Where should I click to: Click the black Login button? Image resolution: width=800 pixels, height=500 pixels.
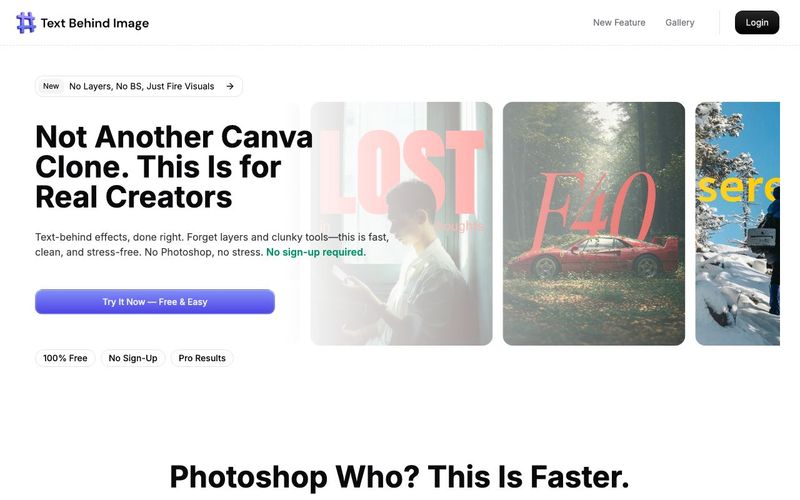(757, 22)
